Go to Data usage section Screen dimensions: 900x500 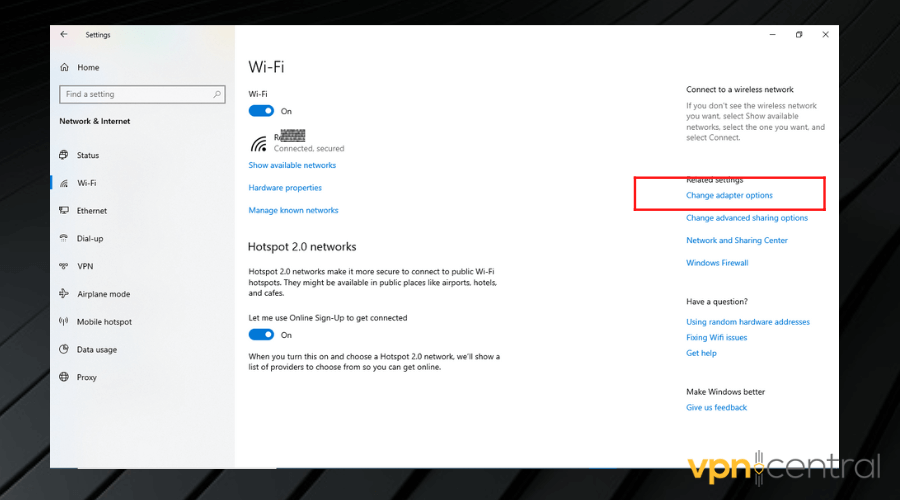[x=96, y=350]
